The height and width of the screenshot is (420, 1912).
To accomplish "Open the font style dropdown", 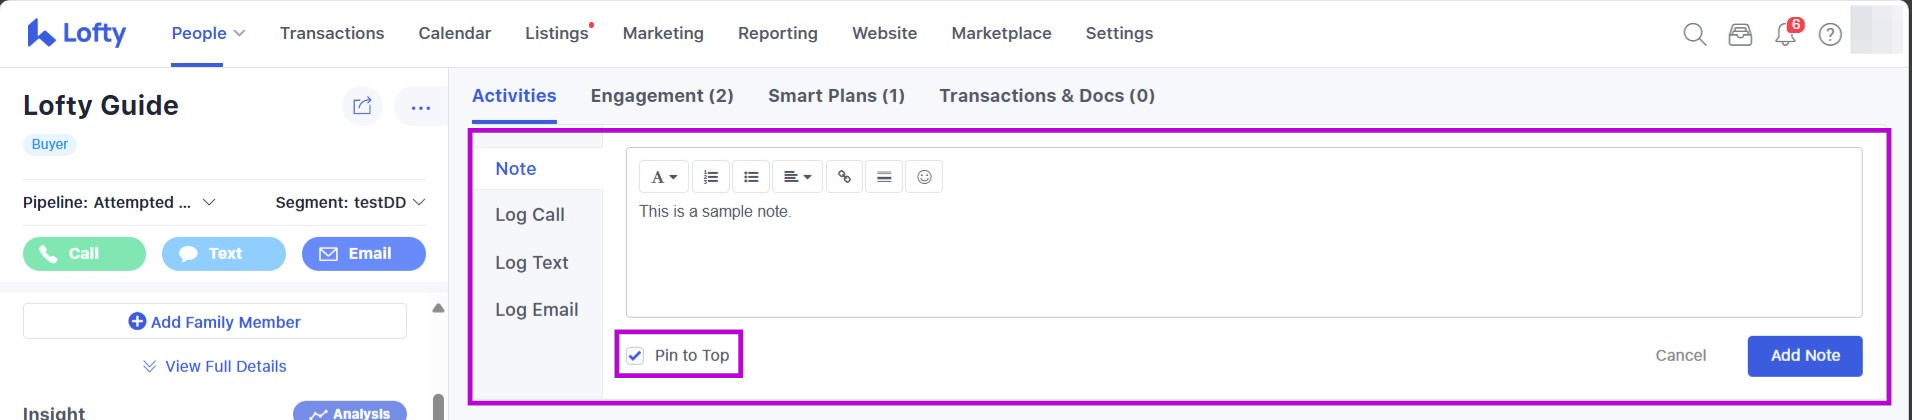I will [x=664, y=177].
